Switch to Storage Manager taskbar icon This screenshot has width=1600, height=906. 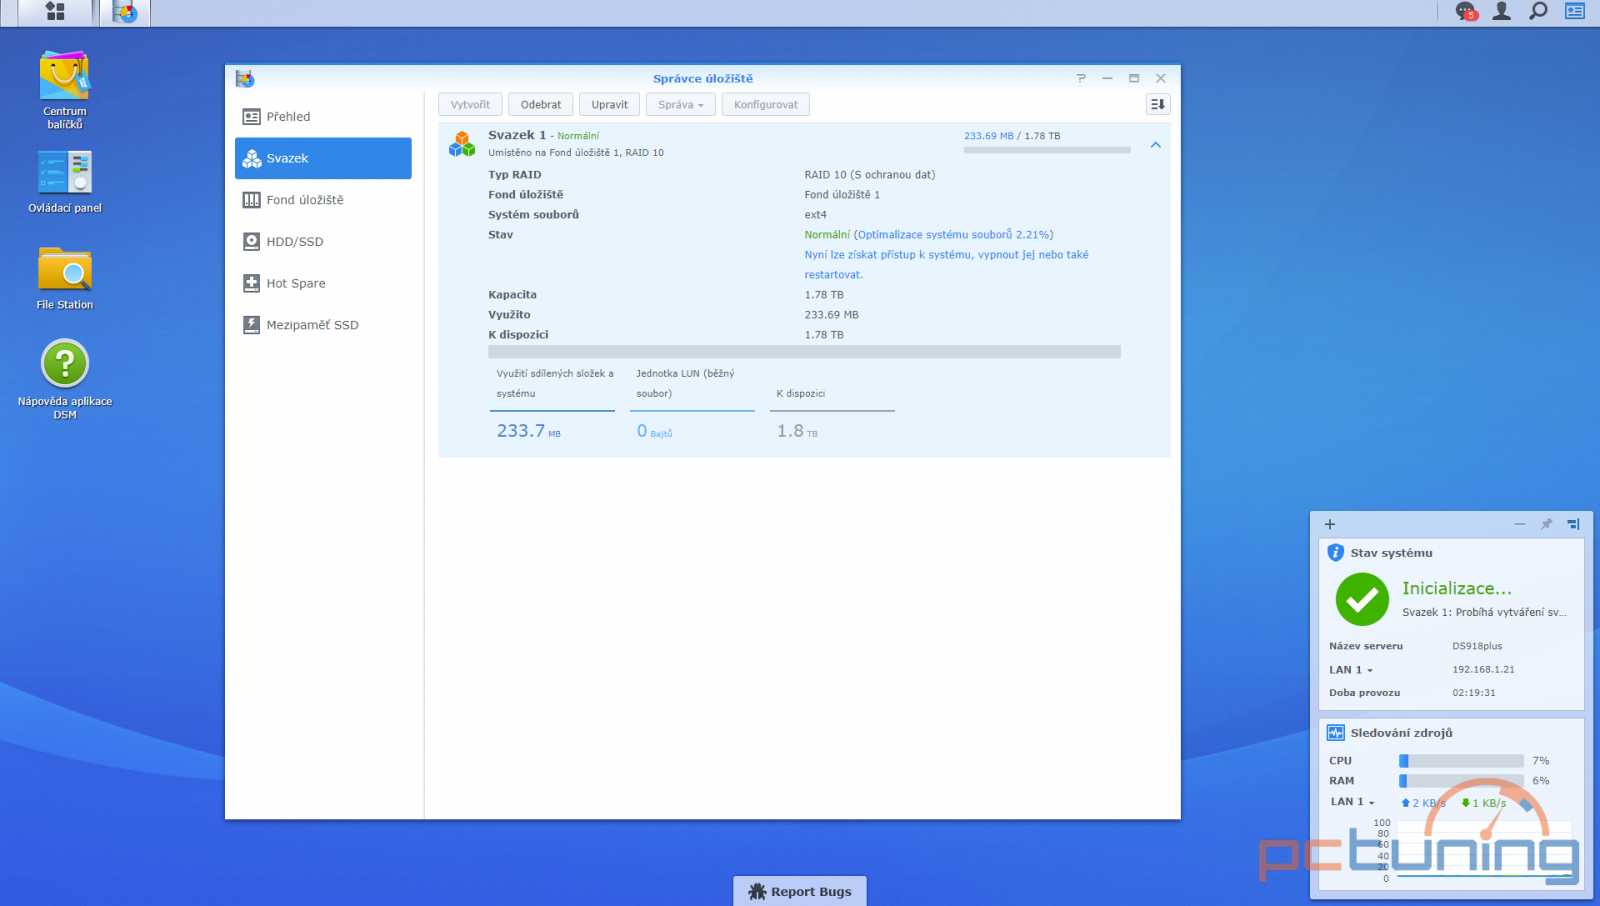coord(125,12)
